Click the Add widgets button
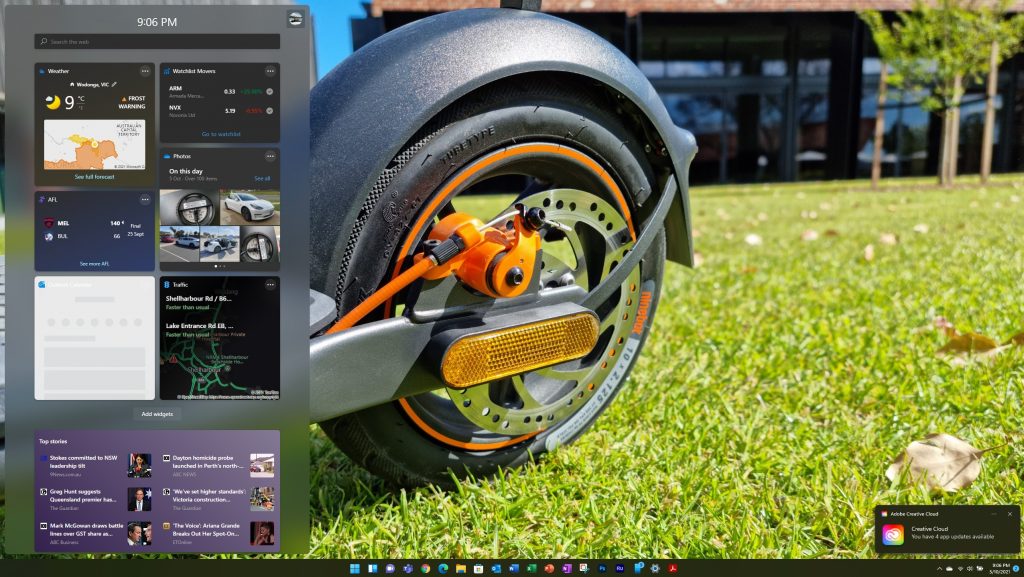 click(157, 414)
